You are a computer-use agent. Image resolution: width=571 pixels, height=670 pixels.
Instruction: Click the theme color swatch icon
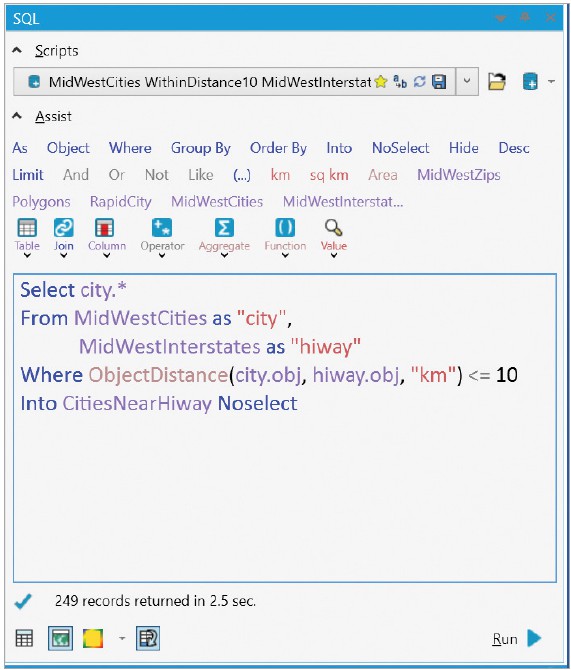click(93, 638)
